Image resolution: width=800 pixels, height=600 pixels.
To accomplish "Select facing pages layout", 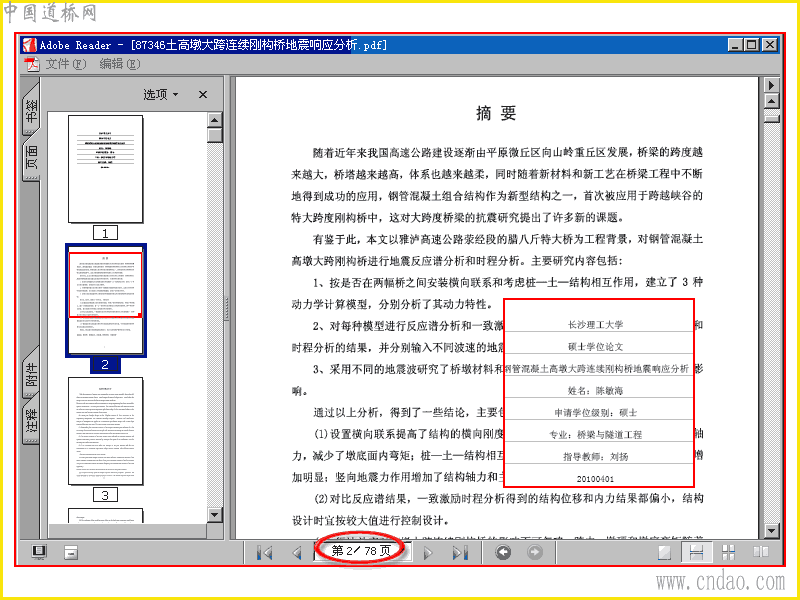I will pyautogui.click(x=761, y=552).
